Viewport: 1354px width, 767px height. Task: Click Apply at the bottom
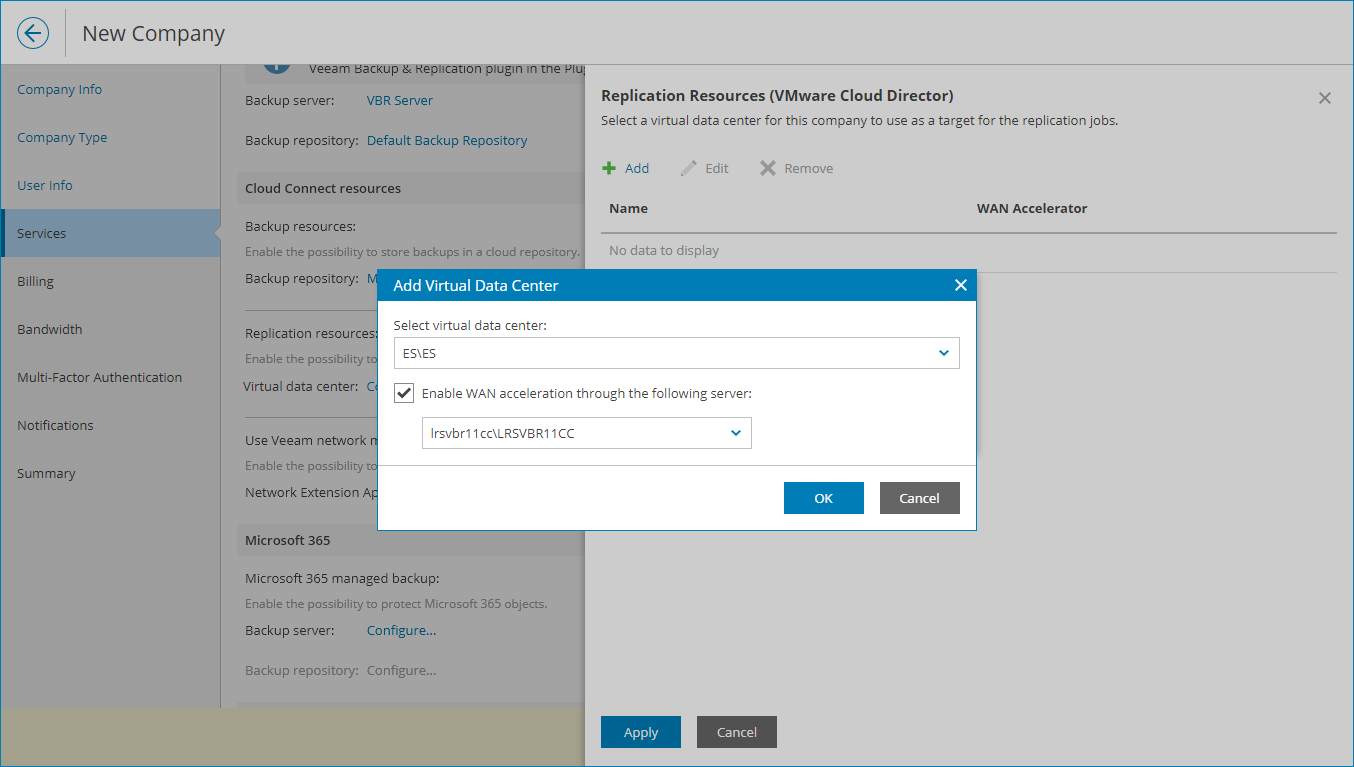640,731
